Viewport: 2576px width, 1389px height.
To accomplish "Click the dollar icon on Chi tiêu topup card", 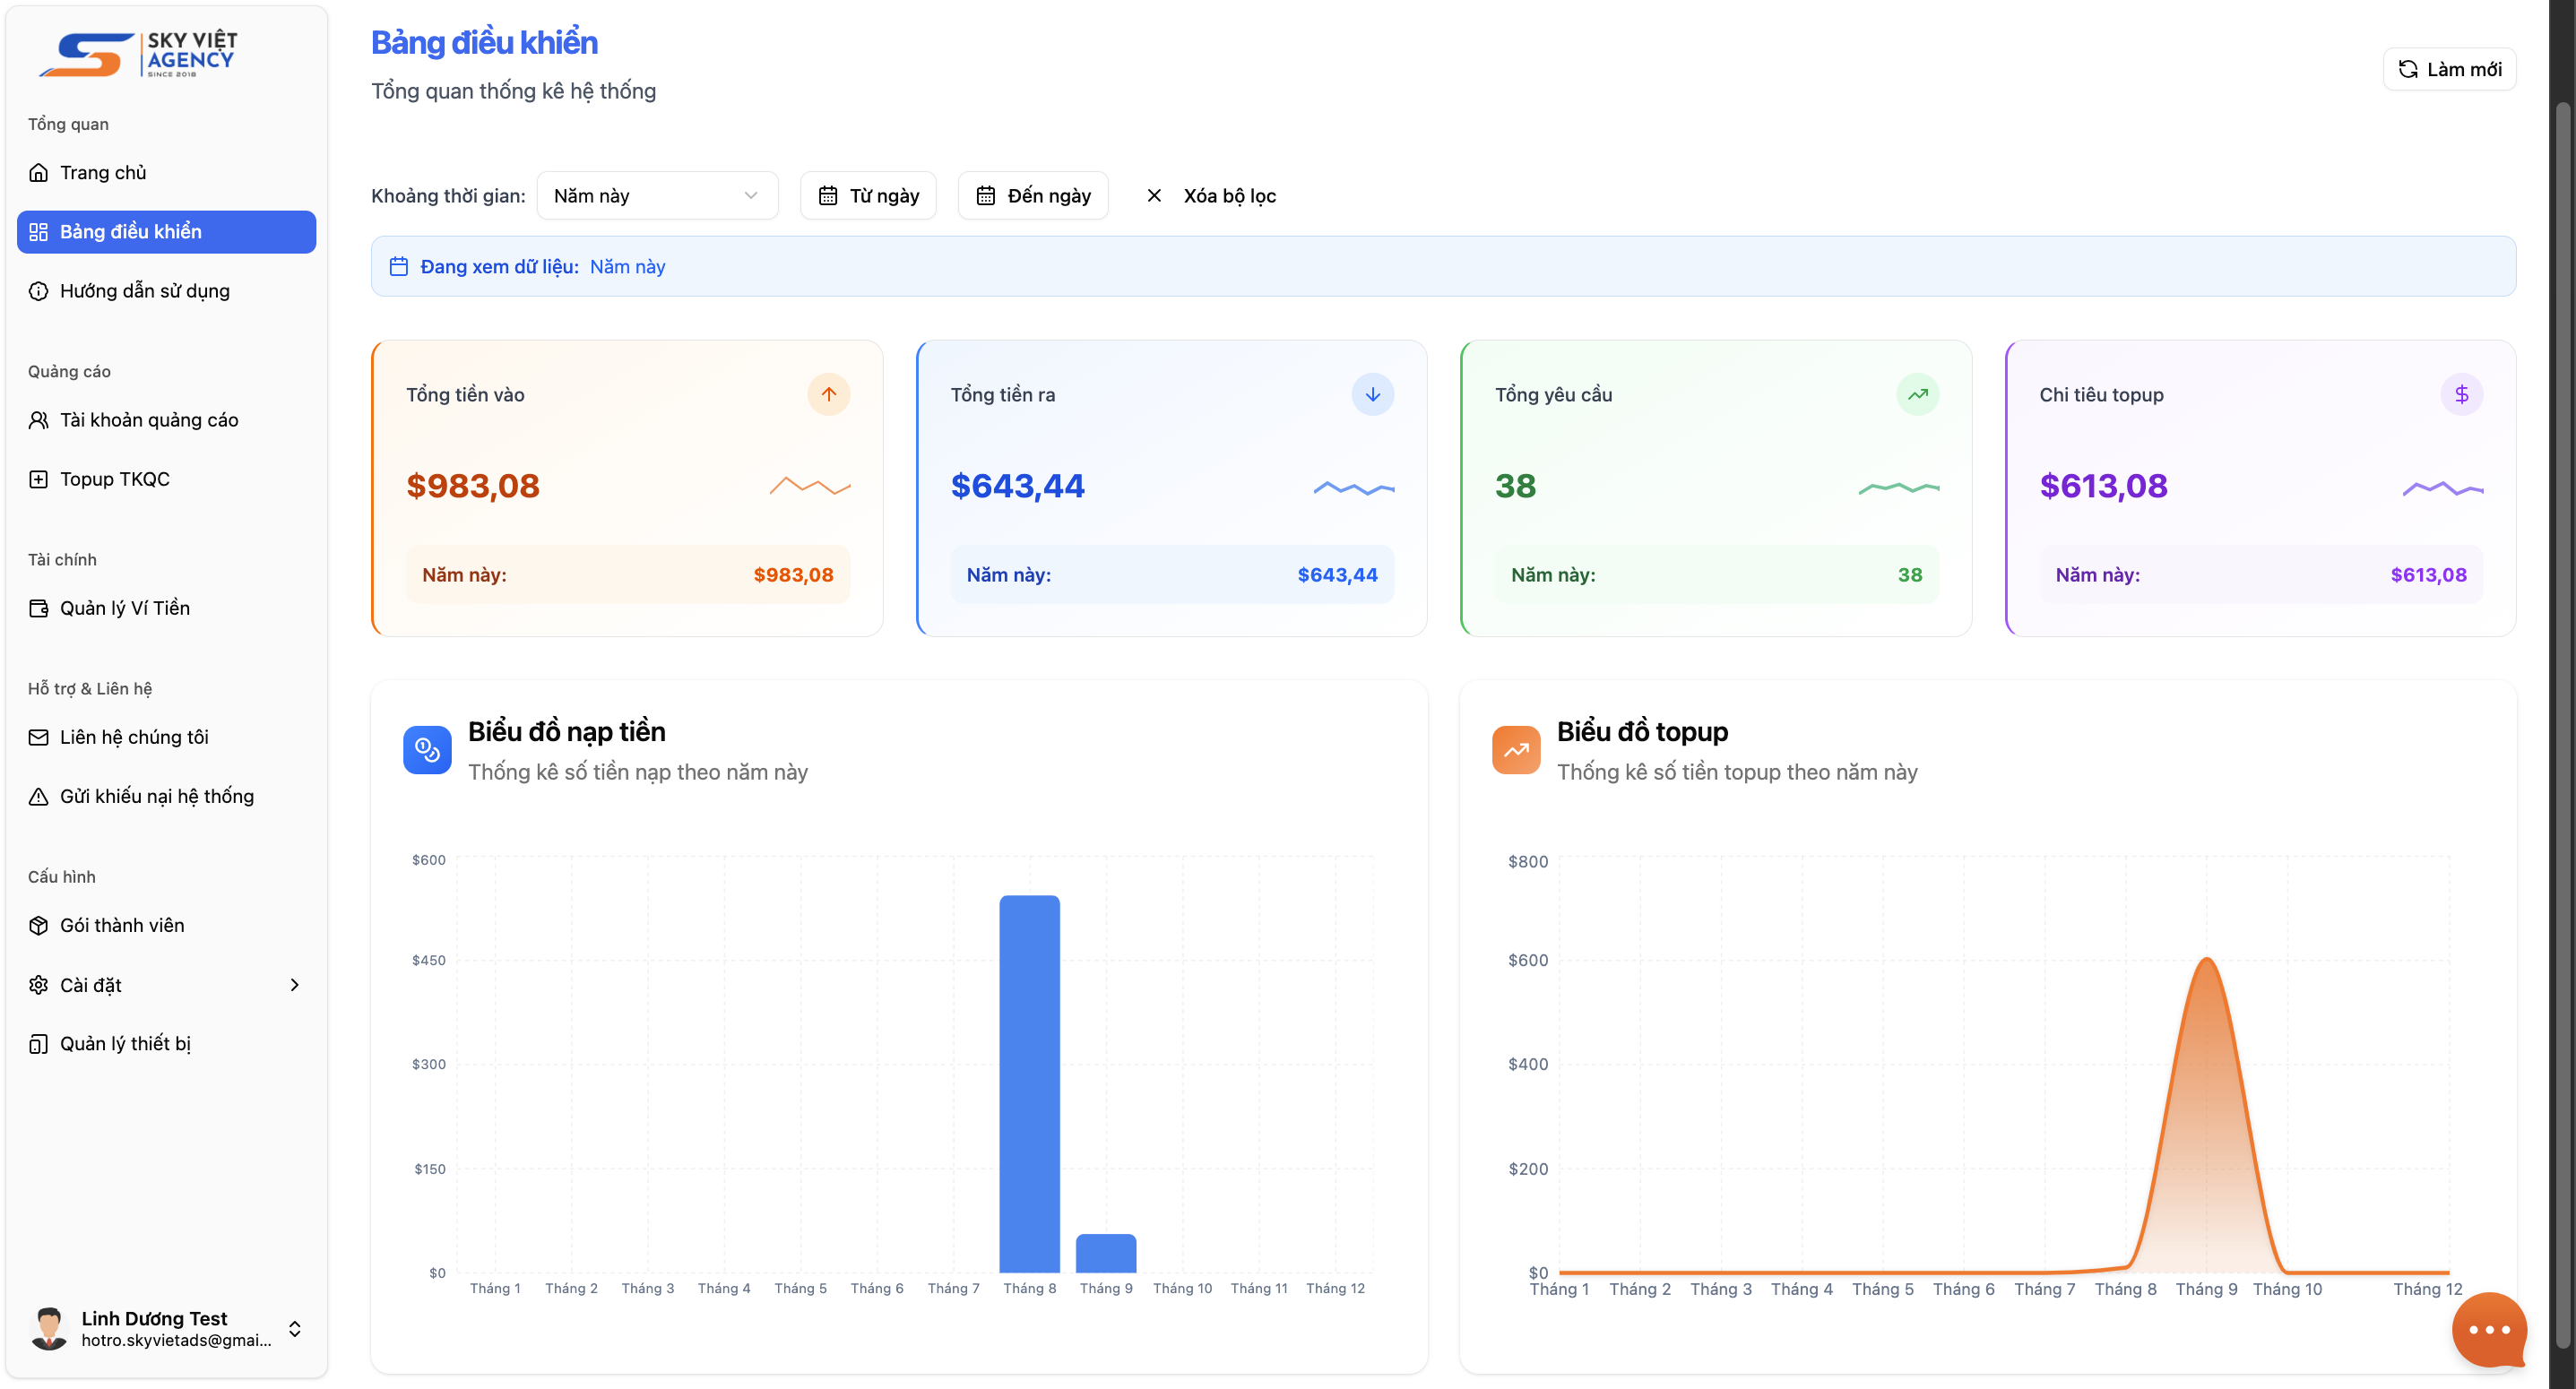I will 2461,394.
